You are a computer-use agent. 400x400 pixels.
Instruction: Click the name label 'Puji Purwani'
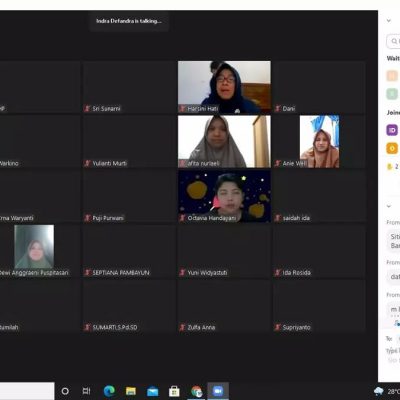tap(108, 218)
